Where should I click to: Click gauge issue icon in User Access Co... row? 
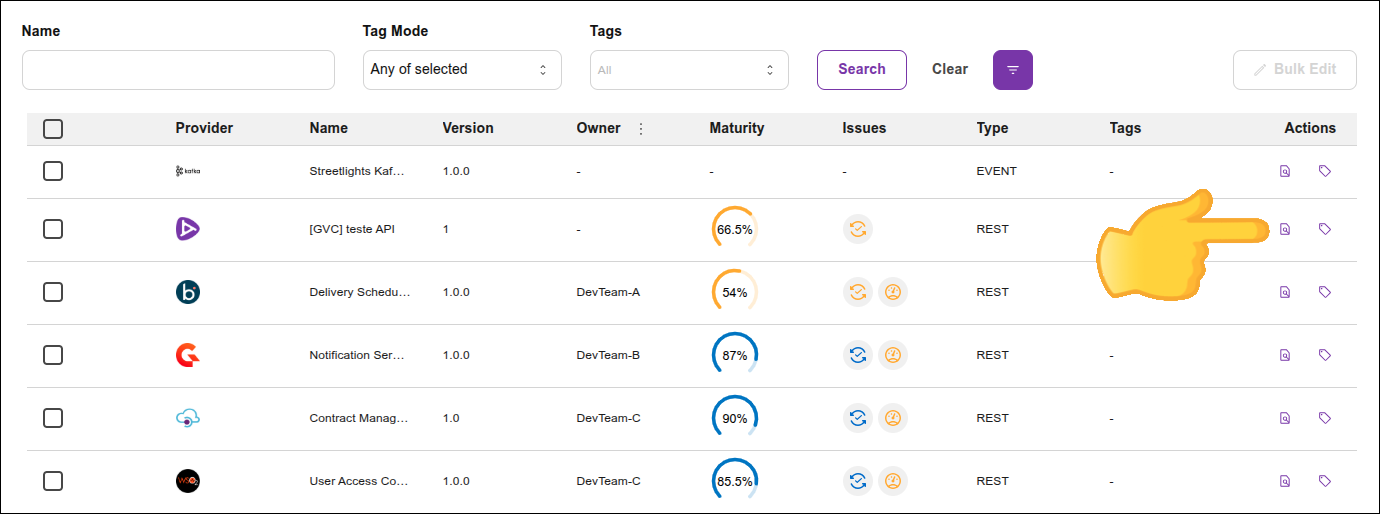coord(893,481)
